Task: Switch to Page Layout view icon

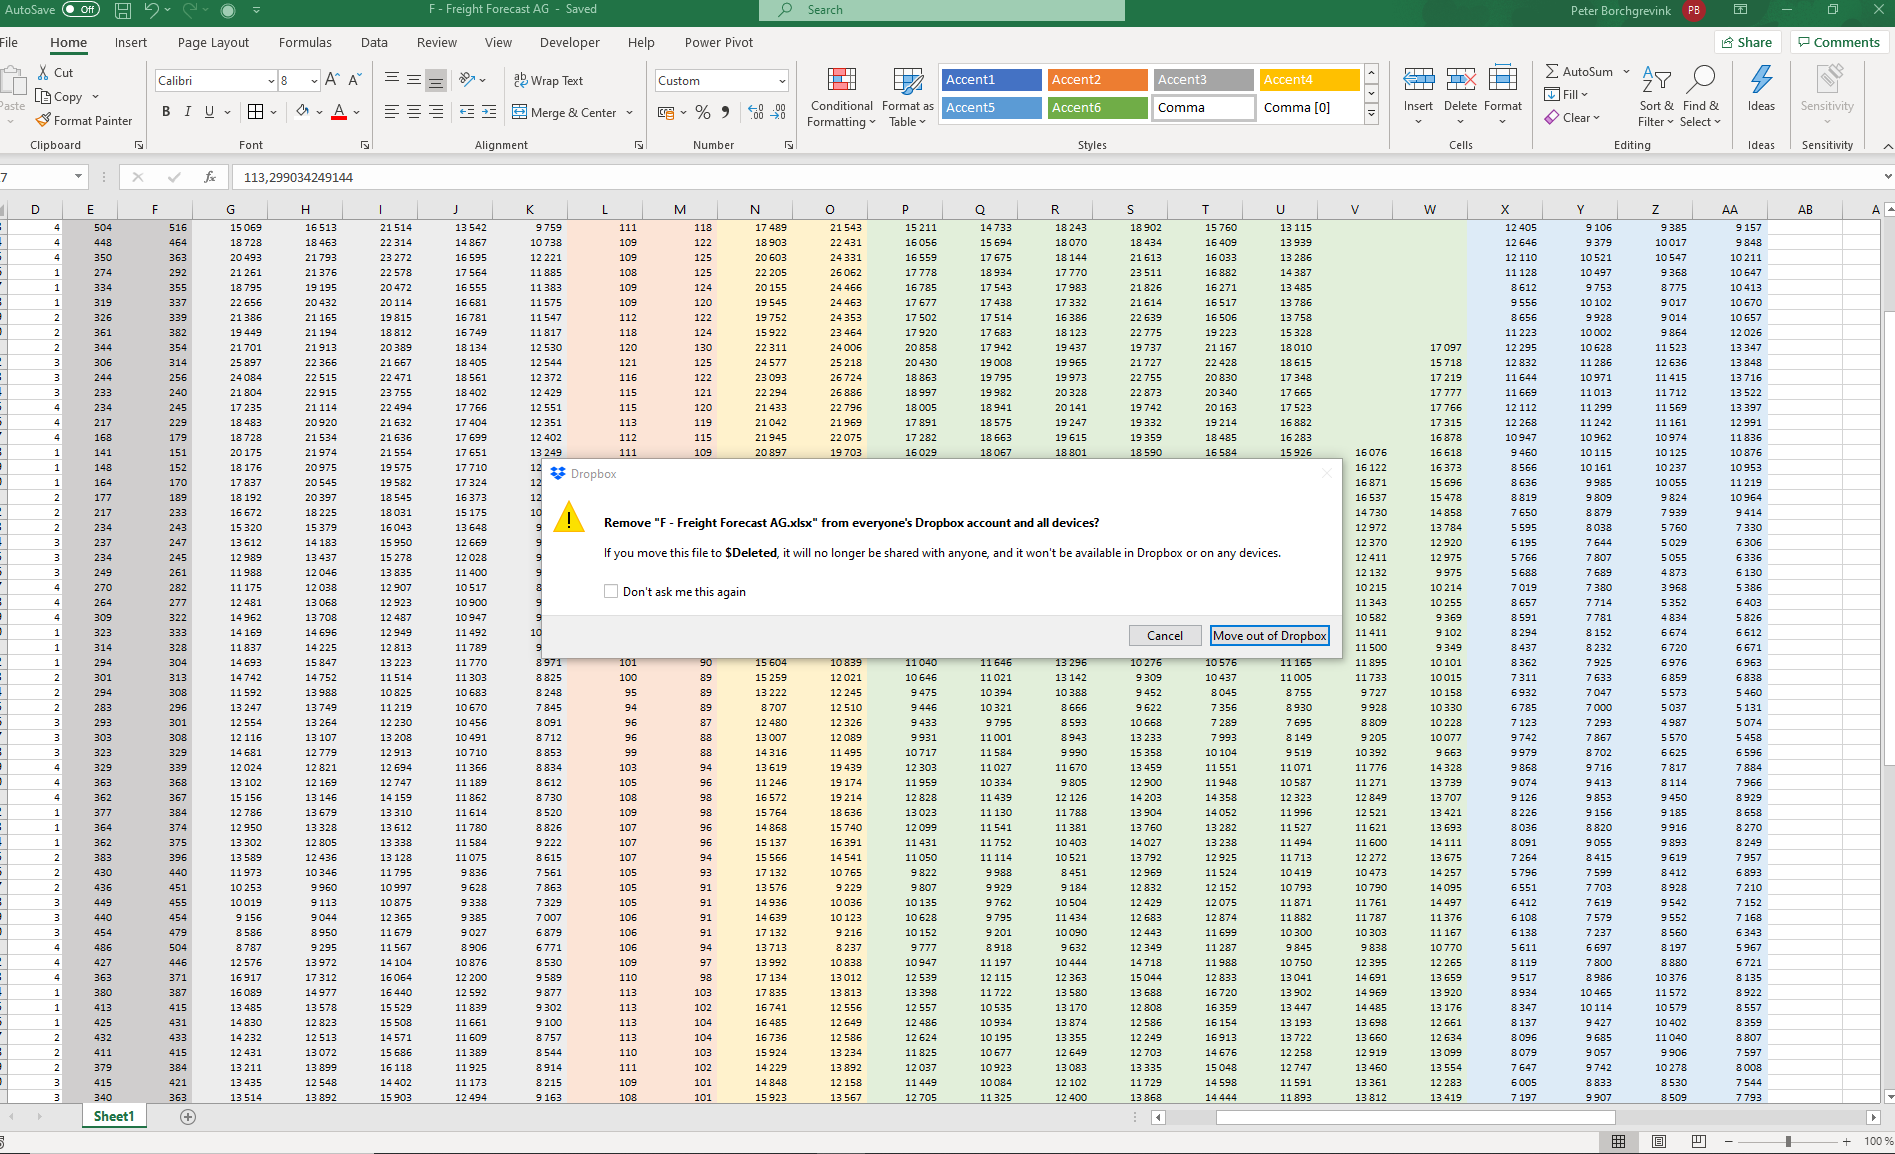Action: click(1659, 1141)
